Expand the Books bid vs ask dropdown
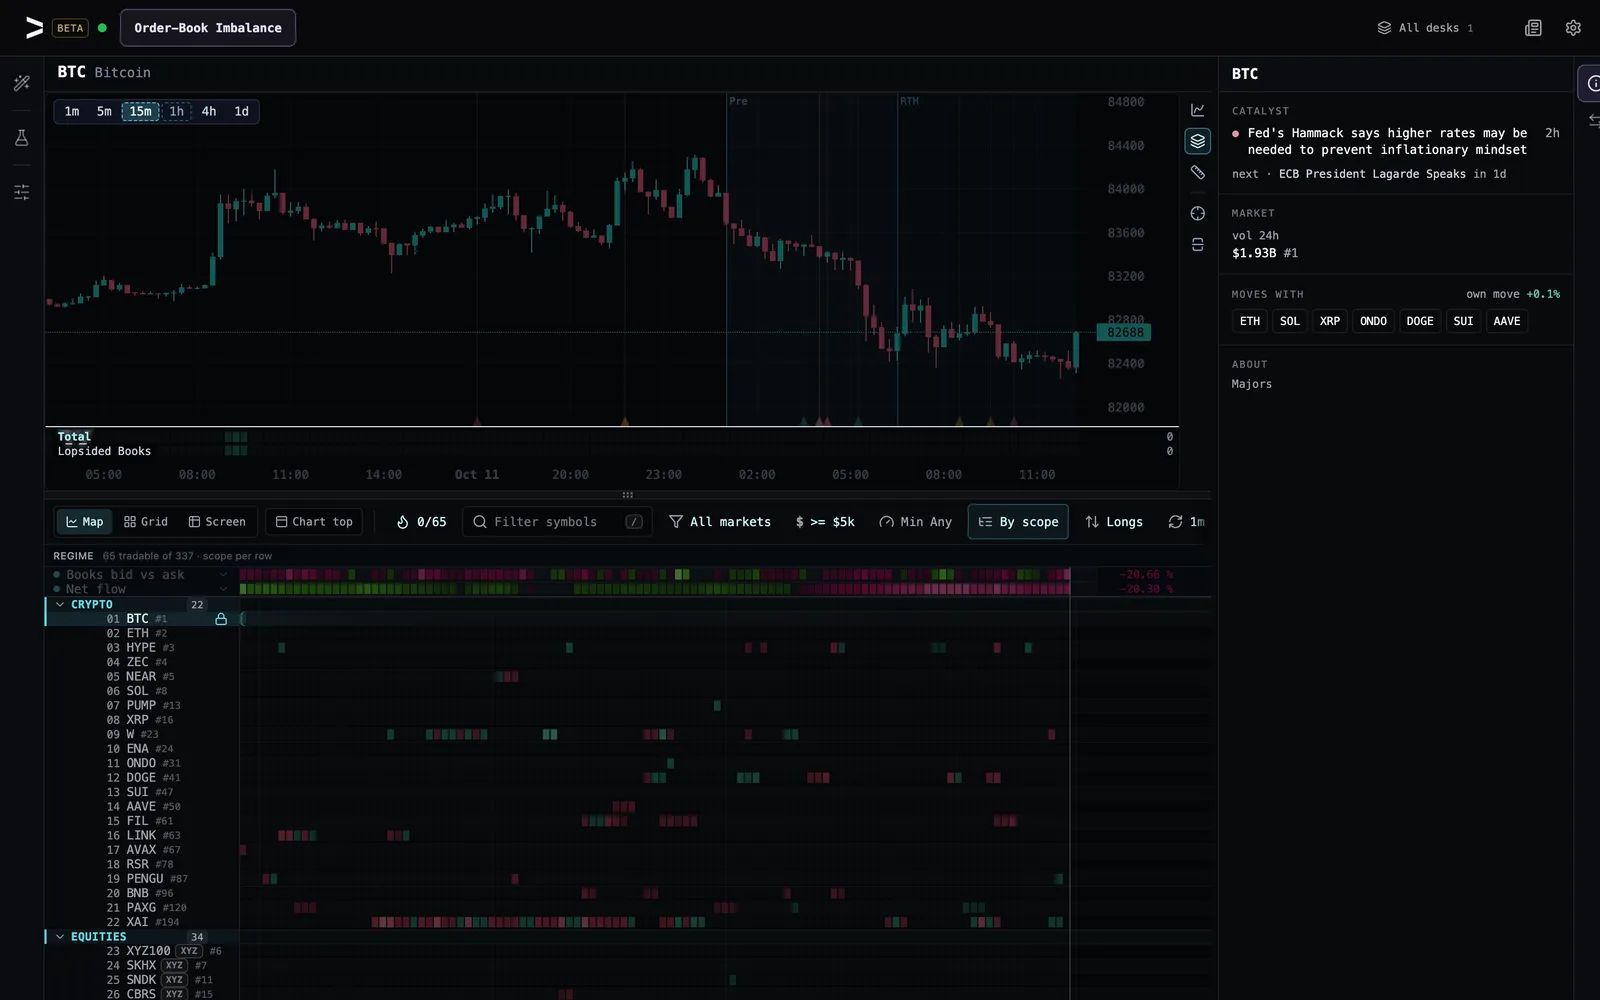The height and width of the screenshot is (1000, 1600). coord(223,575)
